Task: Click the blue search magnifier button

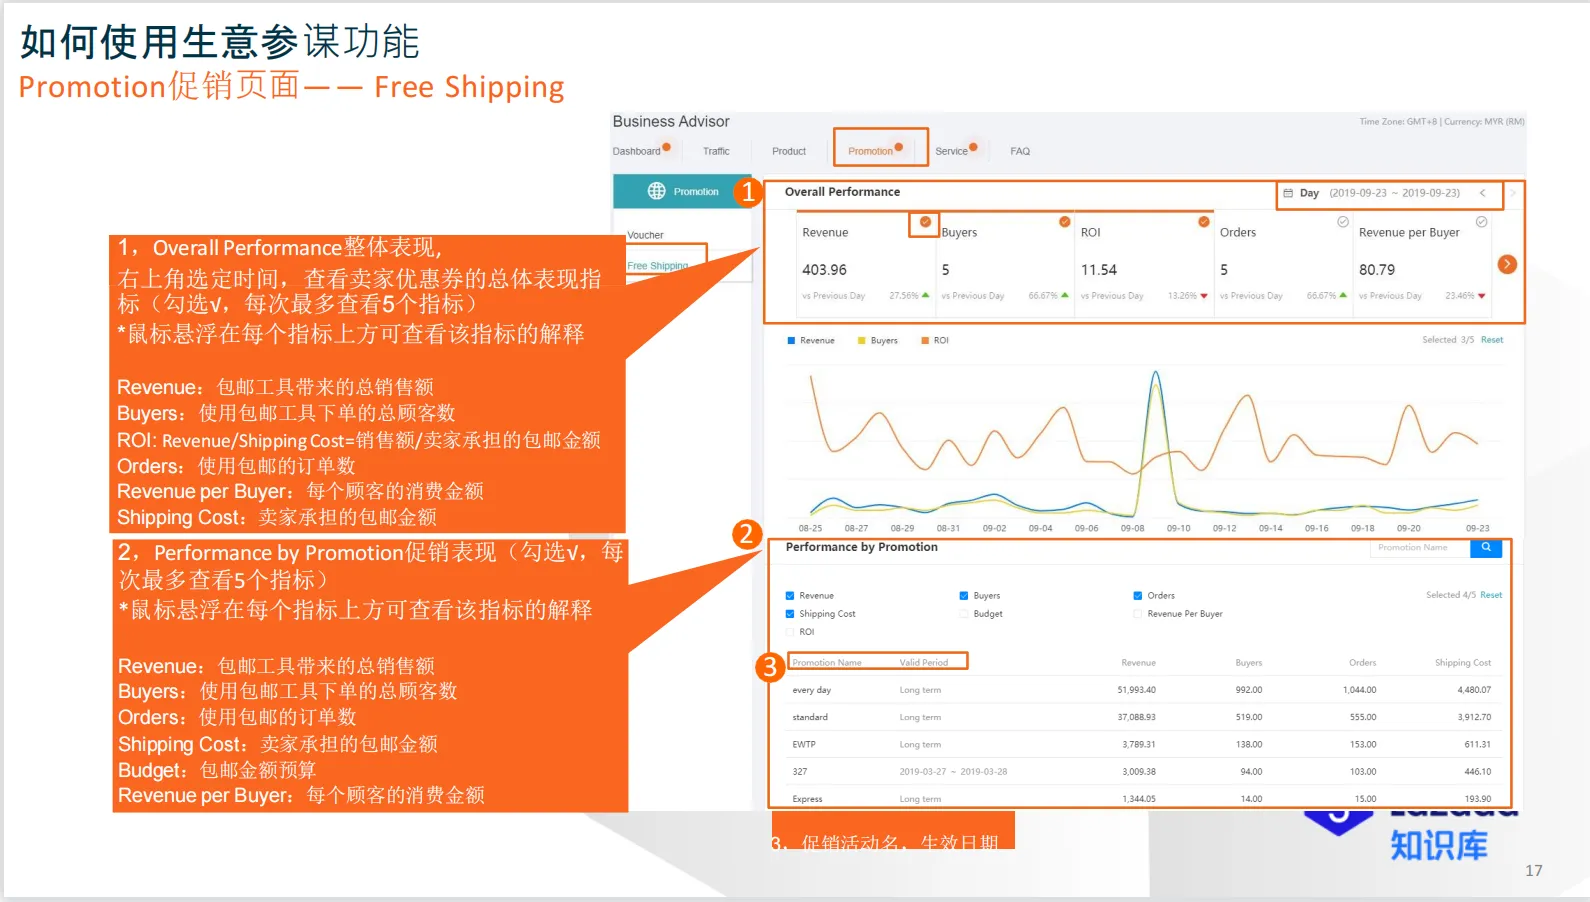Action: [1486, 548]
